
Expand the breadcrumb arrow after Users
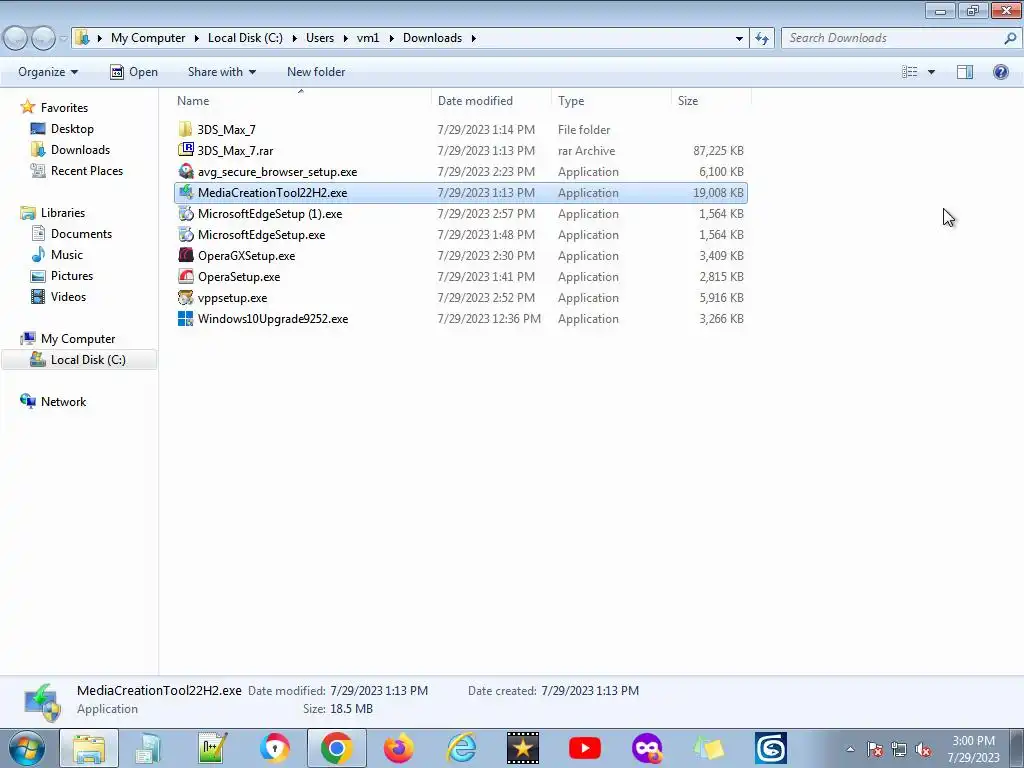[x=345, y=38]
